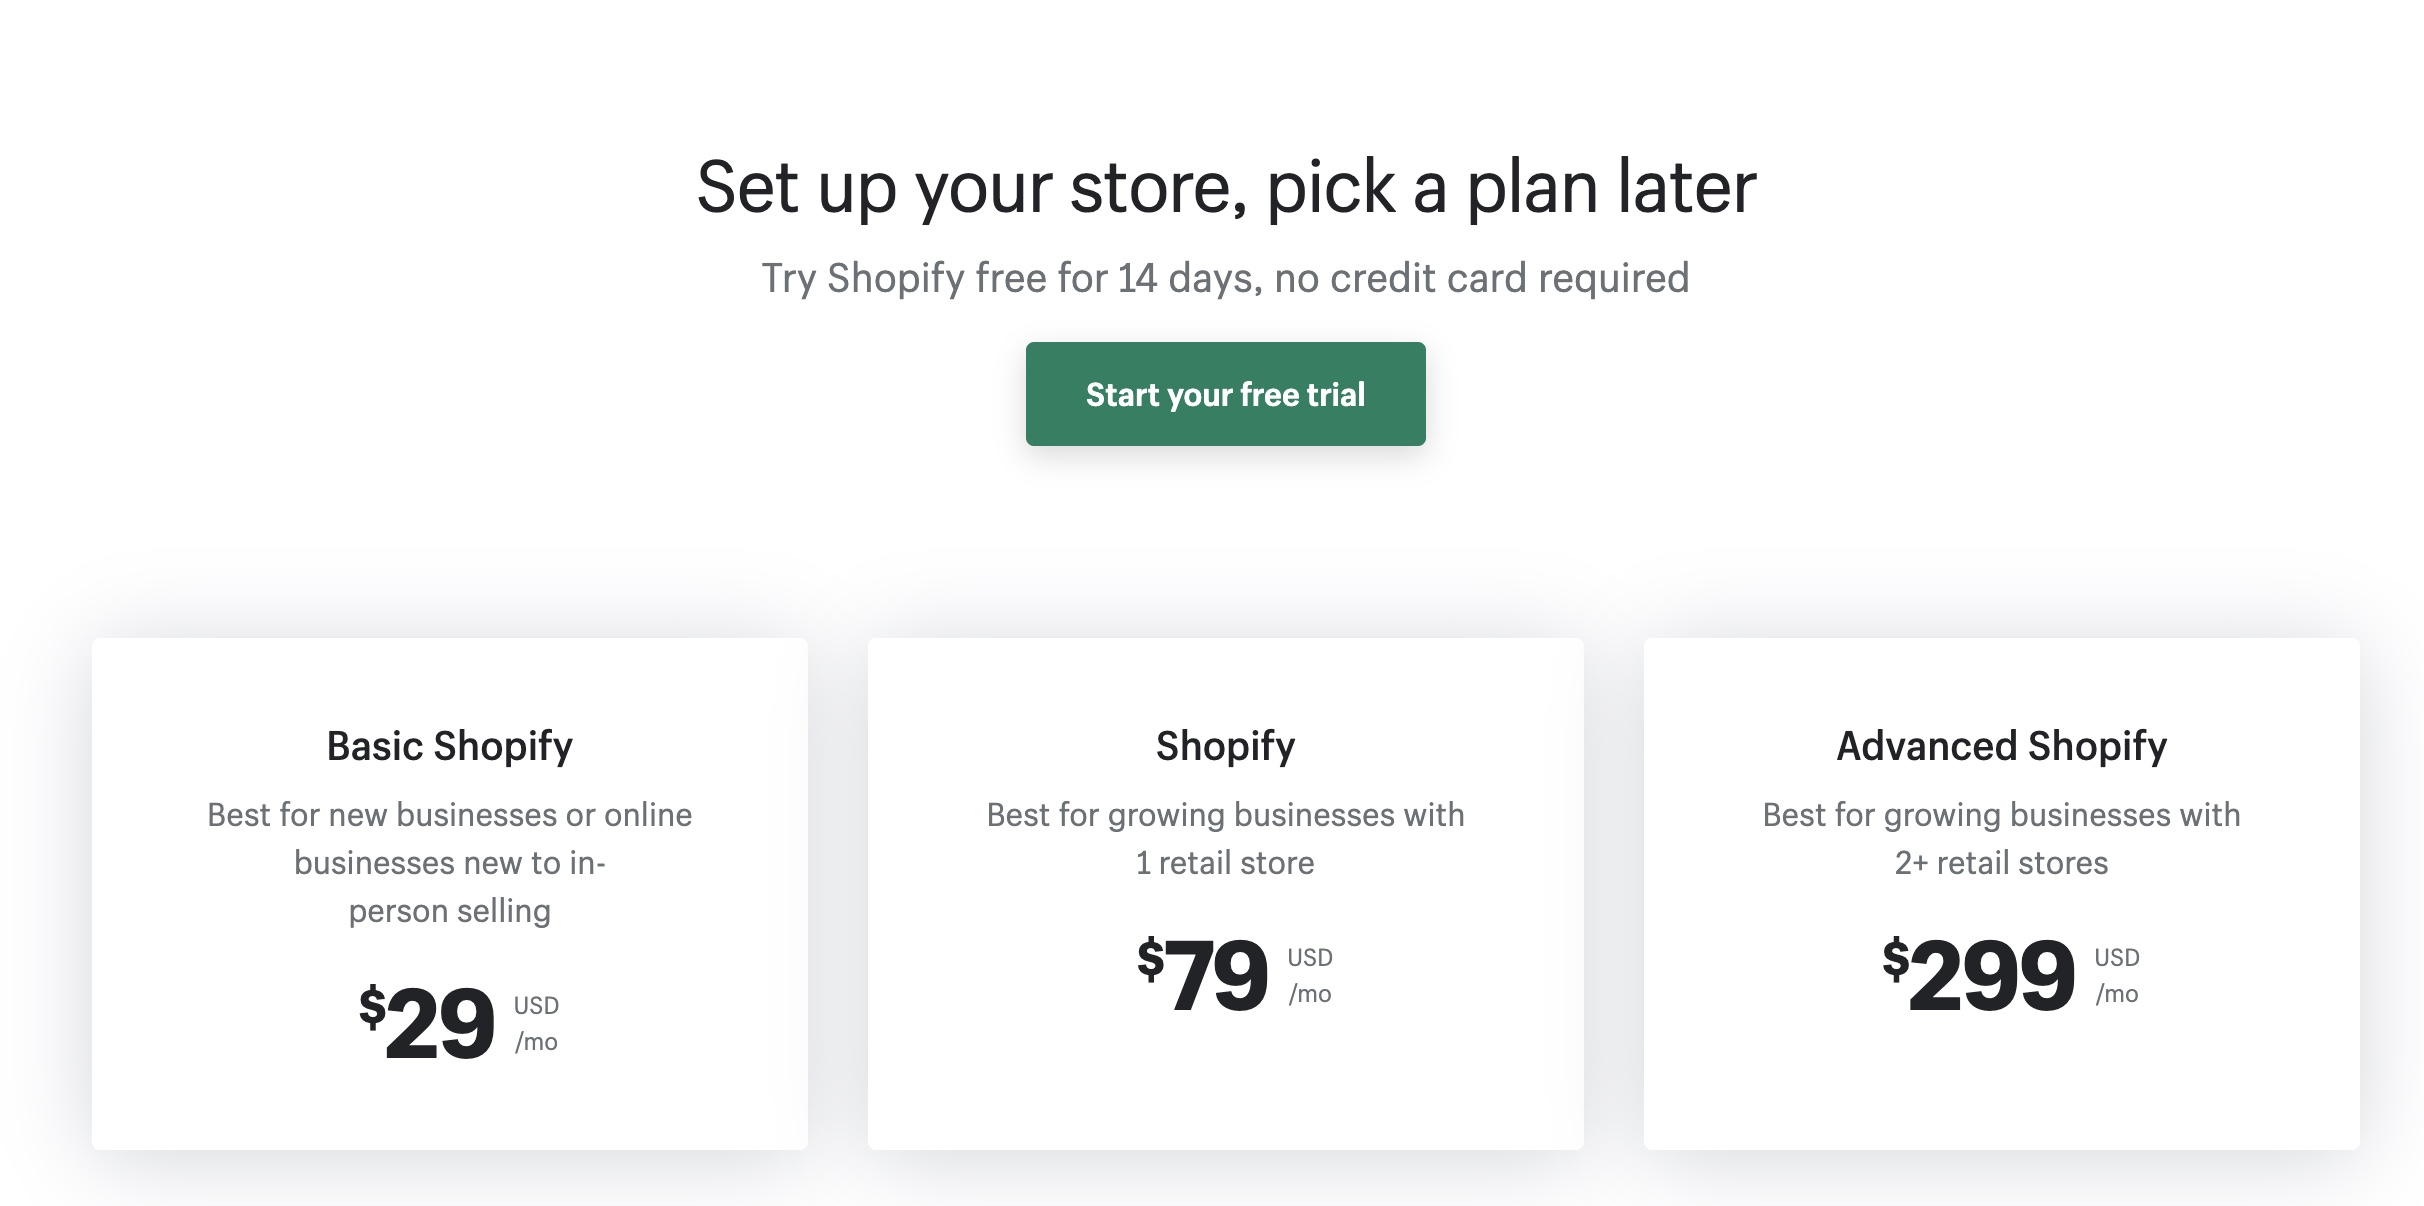The width and height of the screenshot is (2424, 1206).
Task: Click the "1 retail store" description text
Action: pyautogui.click(x=1225, y=863)
